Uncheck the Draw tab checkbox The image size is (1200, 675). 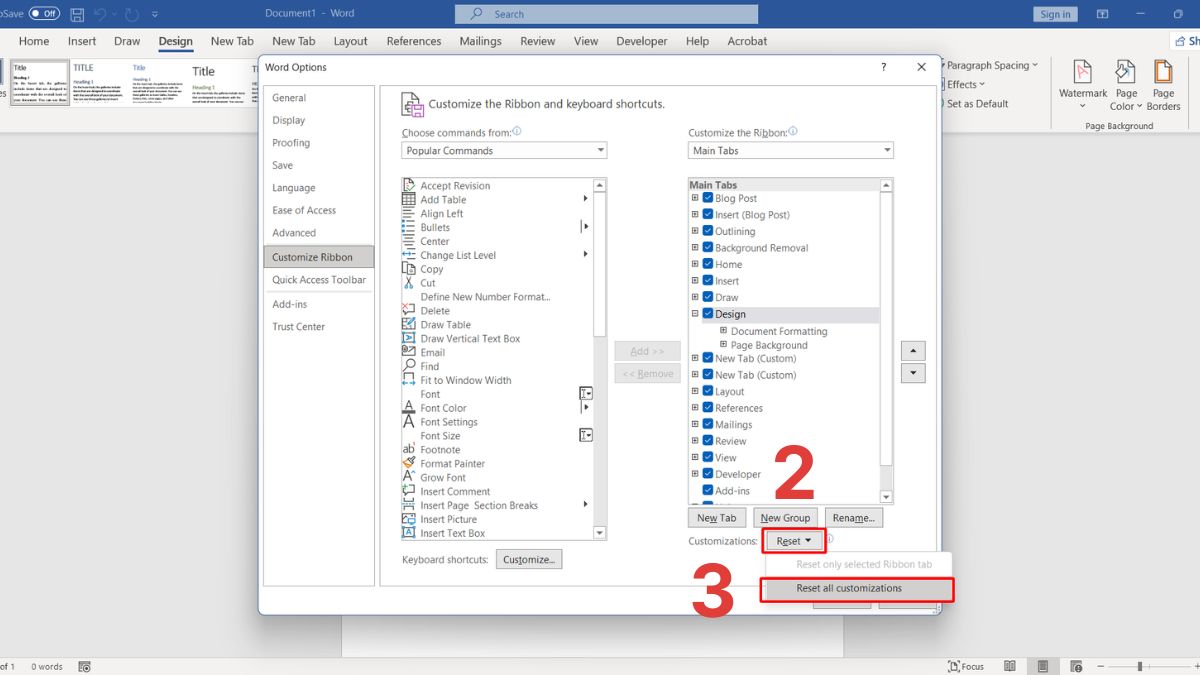point(708,297)
